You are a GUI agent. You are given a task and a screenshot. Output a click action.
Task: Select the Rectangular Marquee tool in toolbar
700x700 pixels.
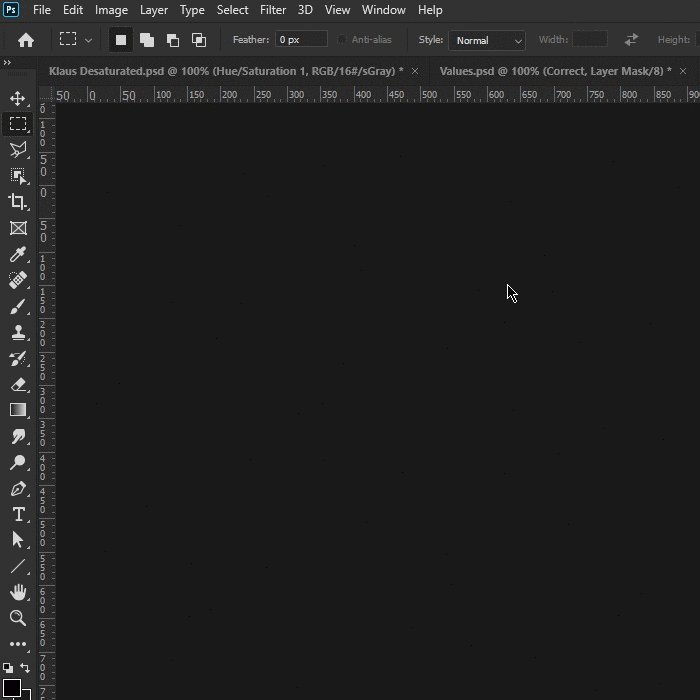[18, 124]
